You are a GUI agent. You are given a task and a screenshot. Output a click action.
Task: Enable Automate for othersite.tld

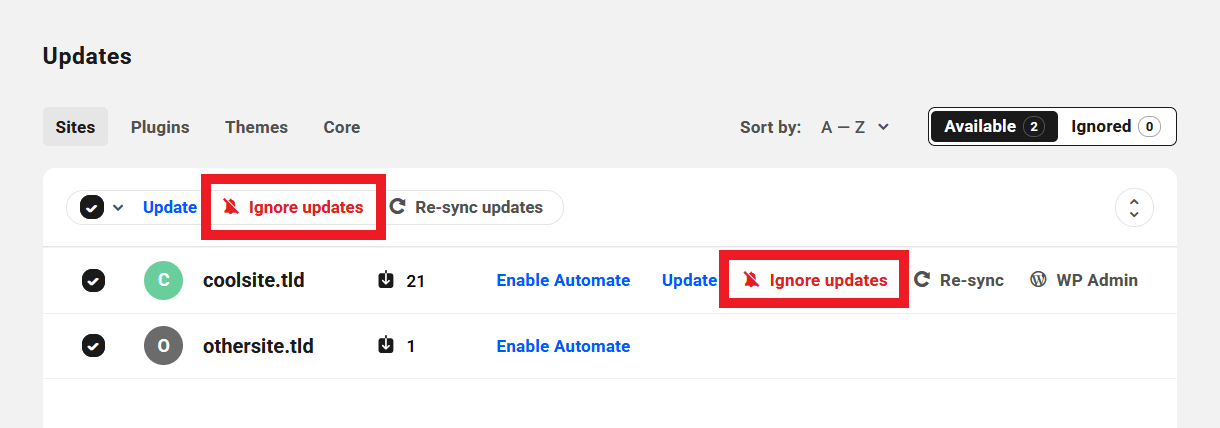[563, 346]
